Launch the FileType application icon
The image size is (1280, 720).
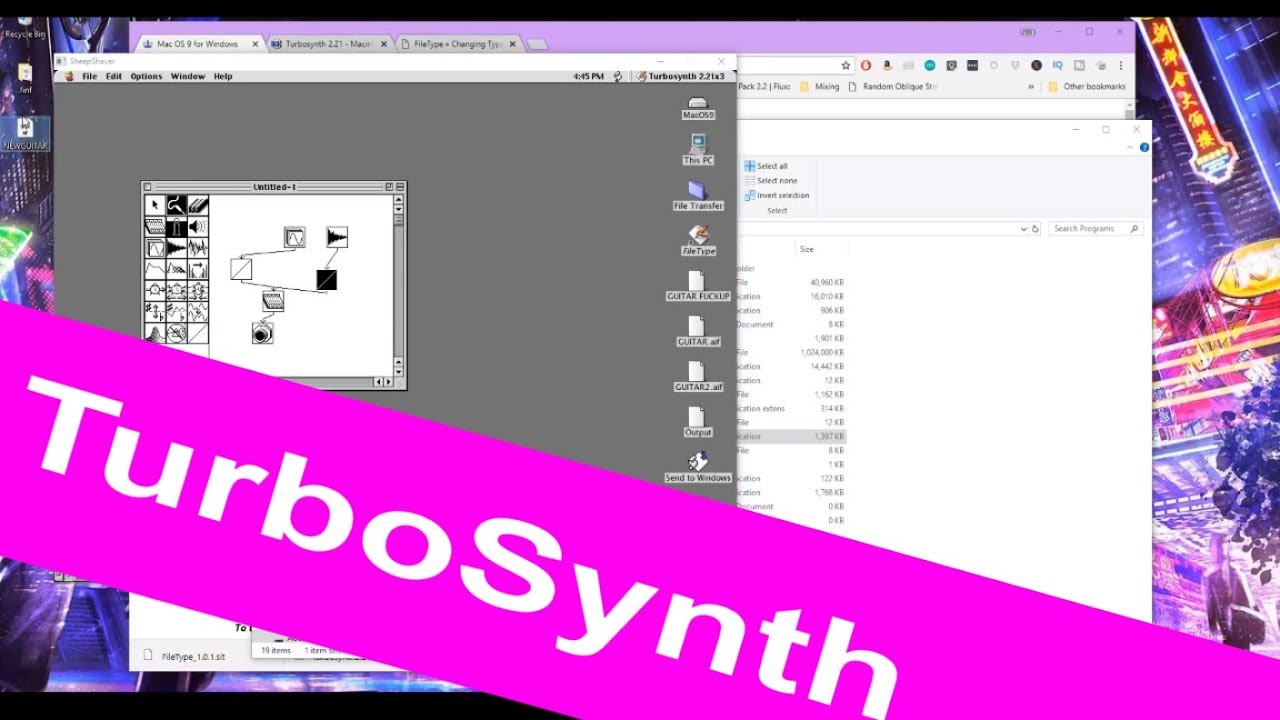[x=698, y=240]
